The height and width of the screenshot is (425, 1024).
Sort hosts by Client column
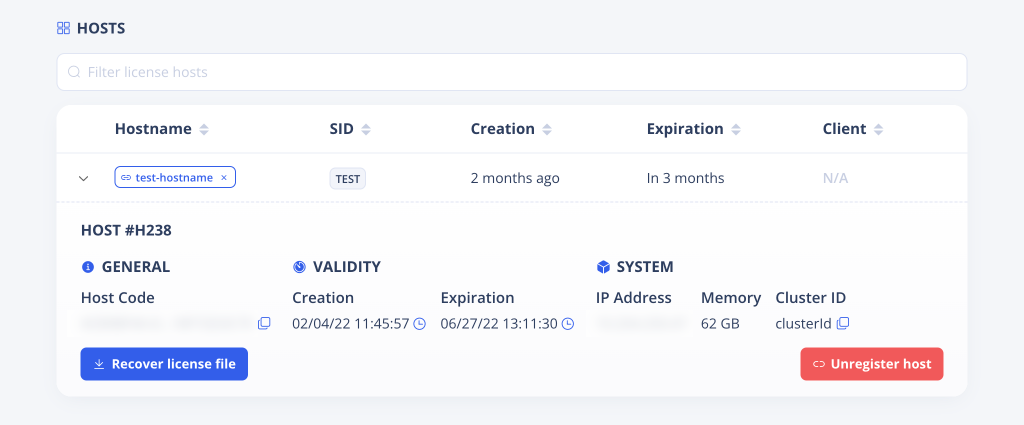point(878,129)
